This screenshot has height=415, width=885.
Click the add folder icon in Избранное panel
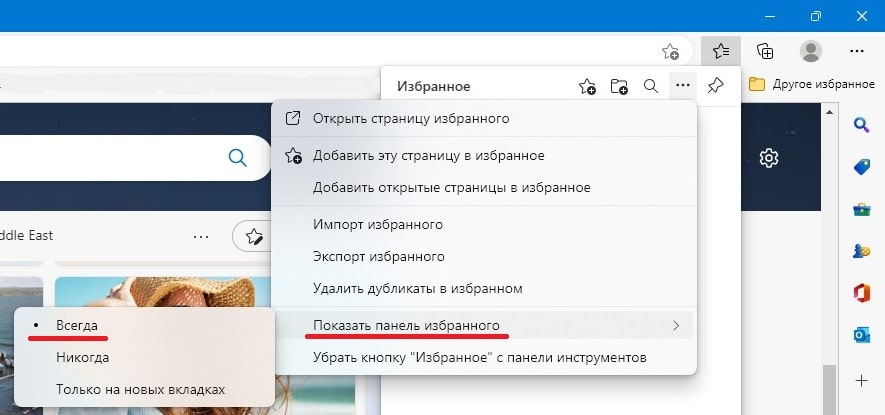[619, 87]
